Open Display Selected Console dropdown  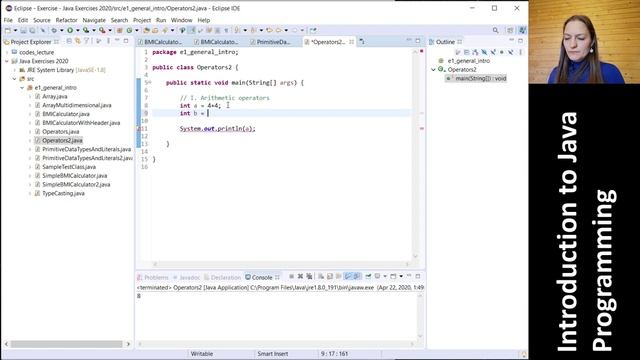(x=384, y=276)
